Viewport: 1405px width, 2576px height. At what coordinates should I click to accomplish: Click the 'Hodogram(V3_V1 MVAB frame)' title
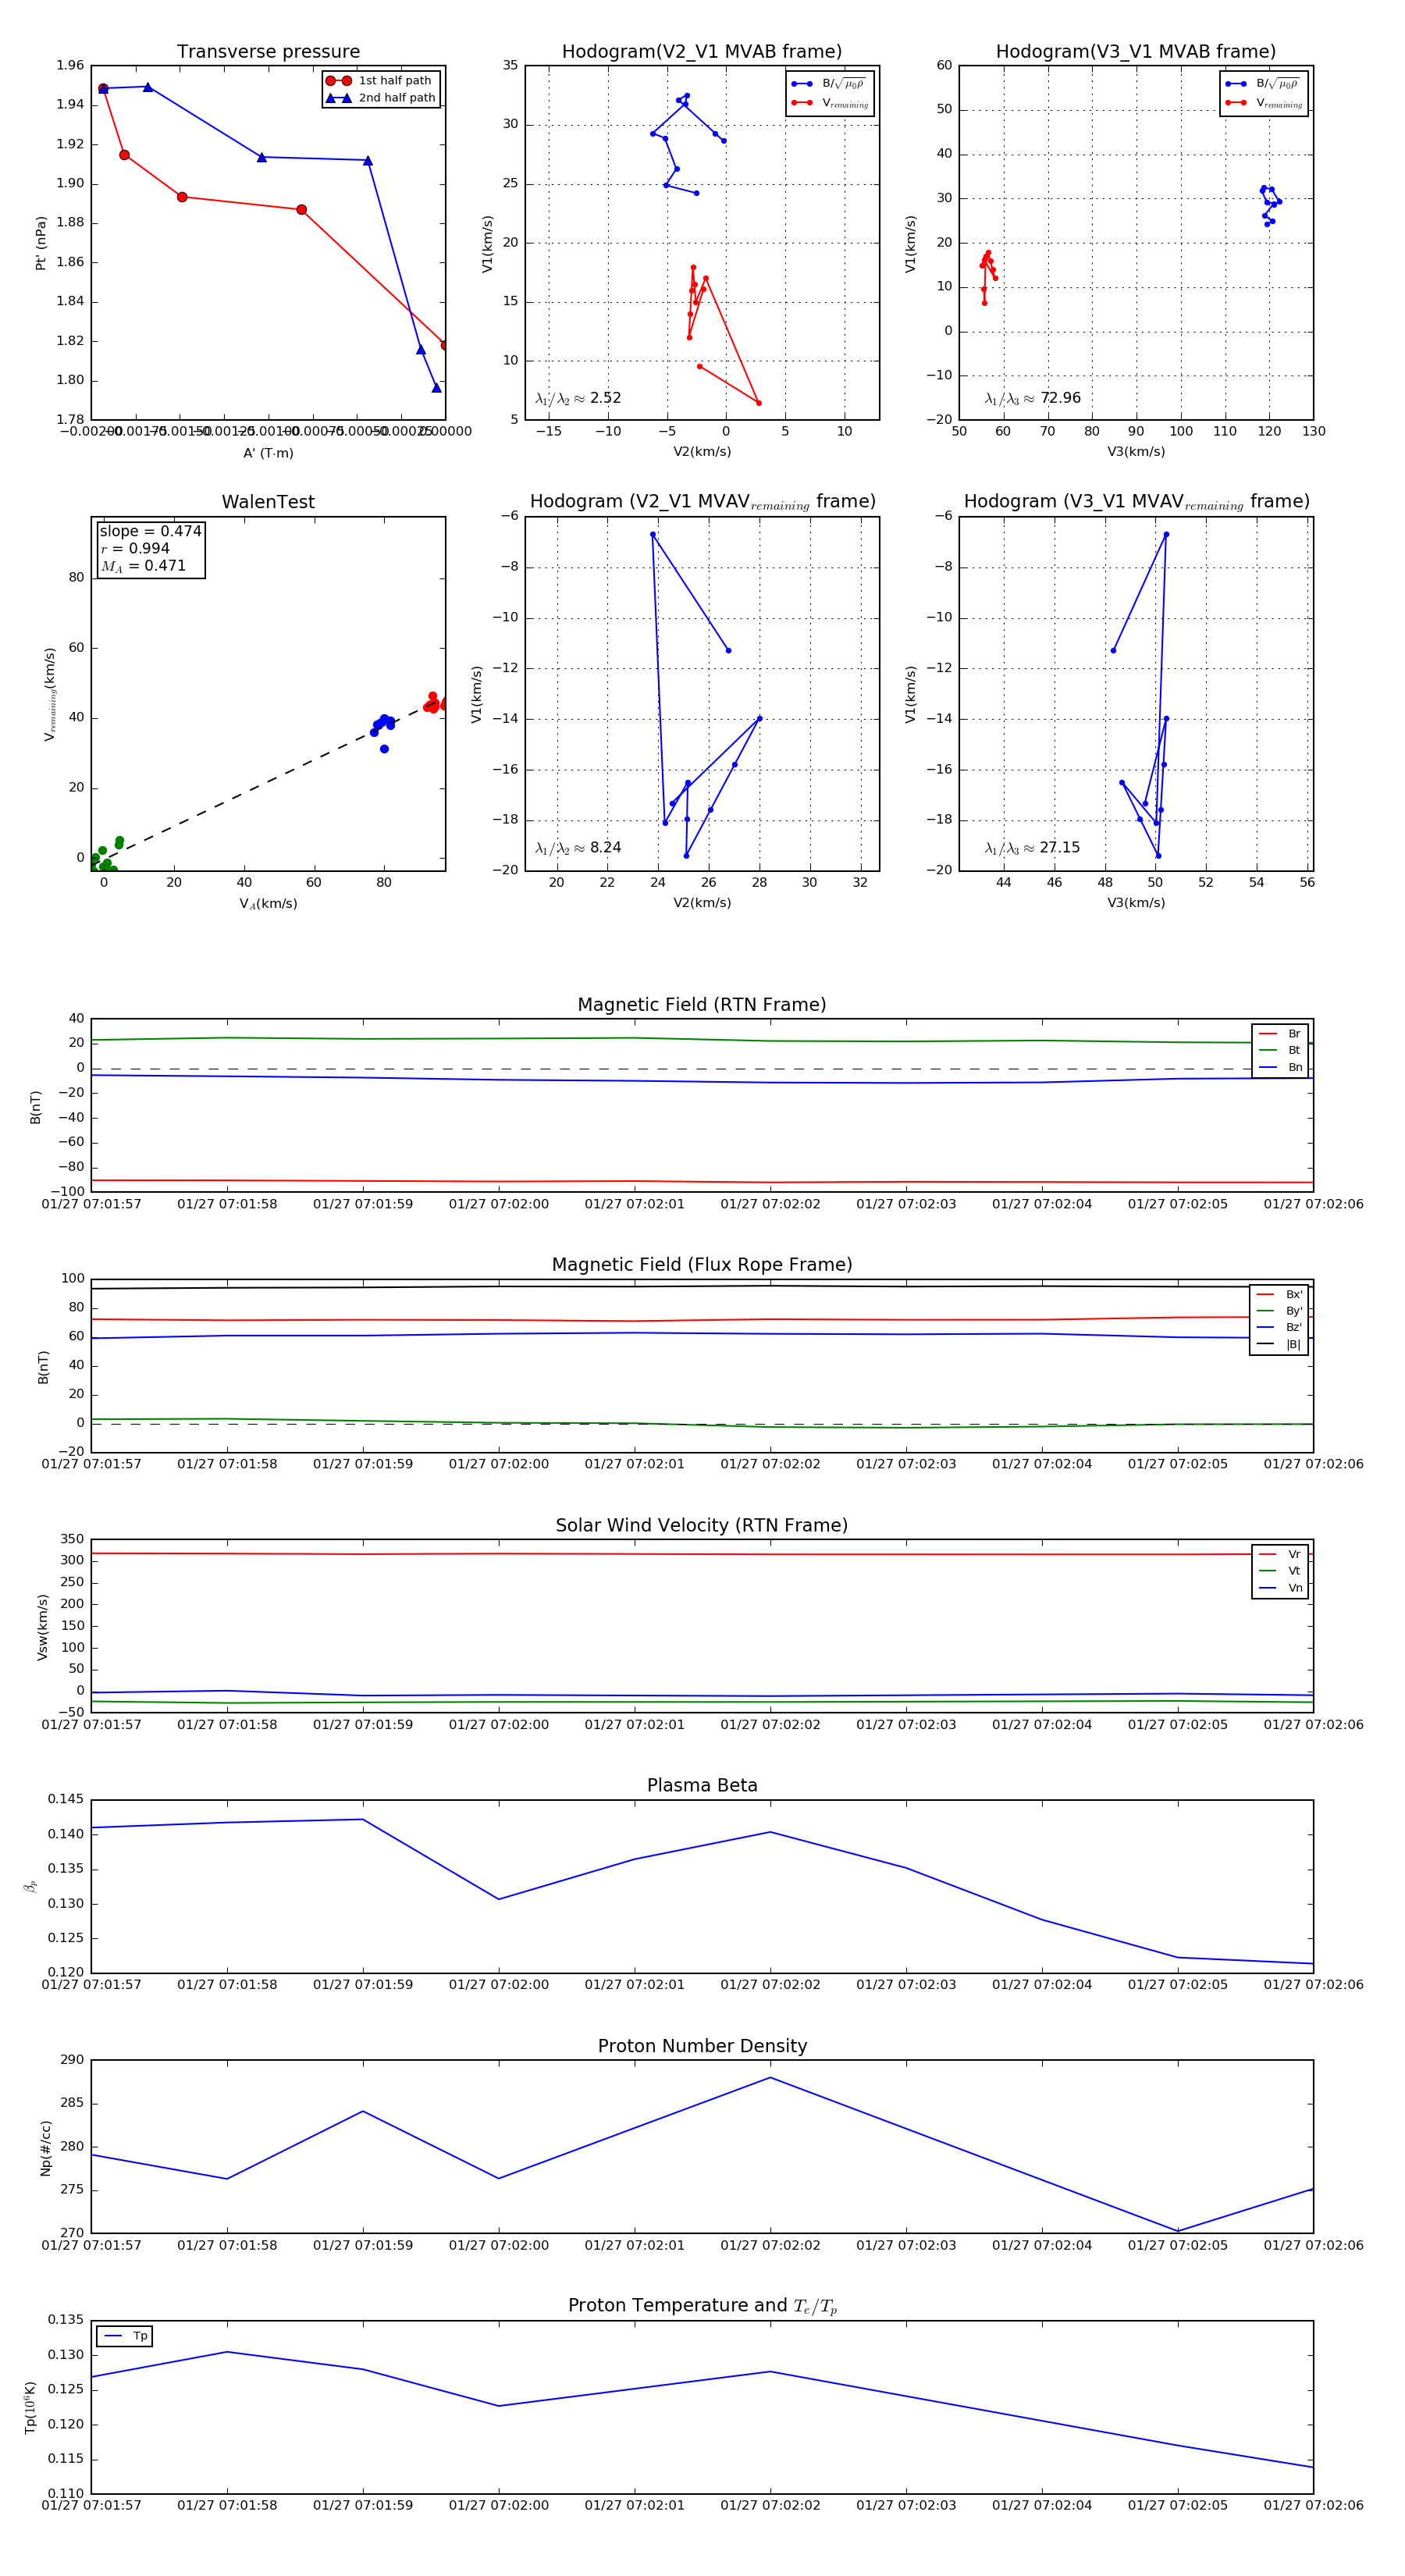[x=1136, y=52]
